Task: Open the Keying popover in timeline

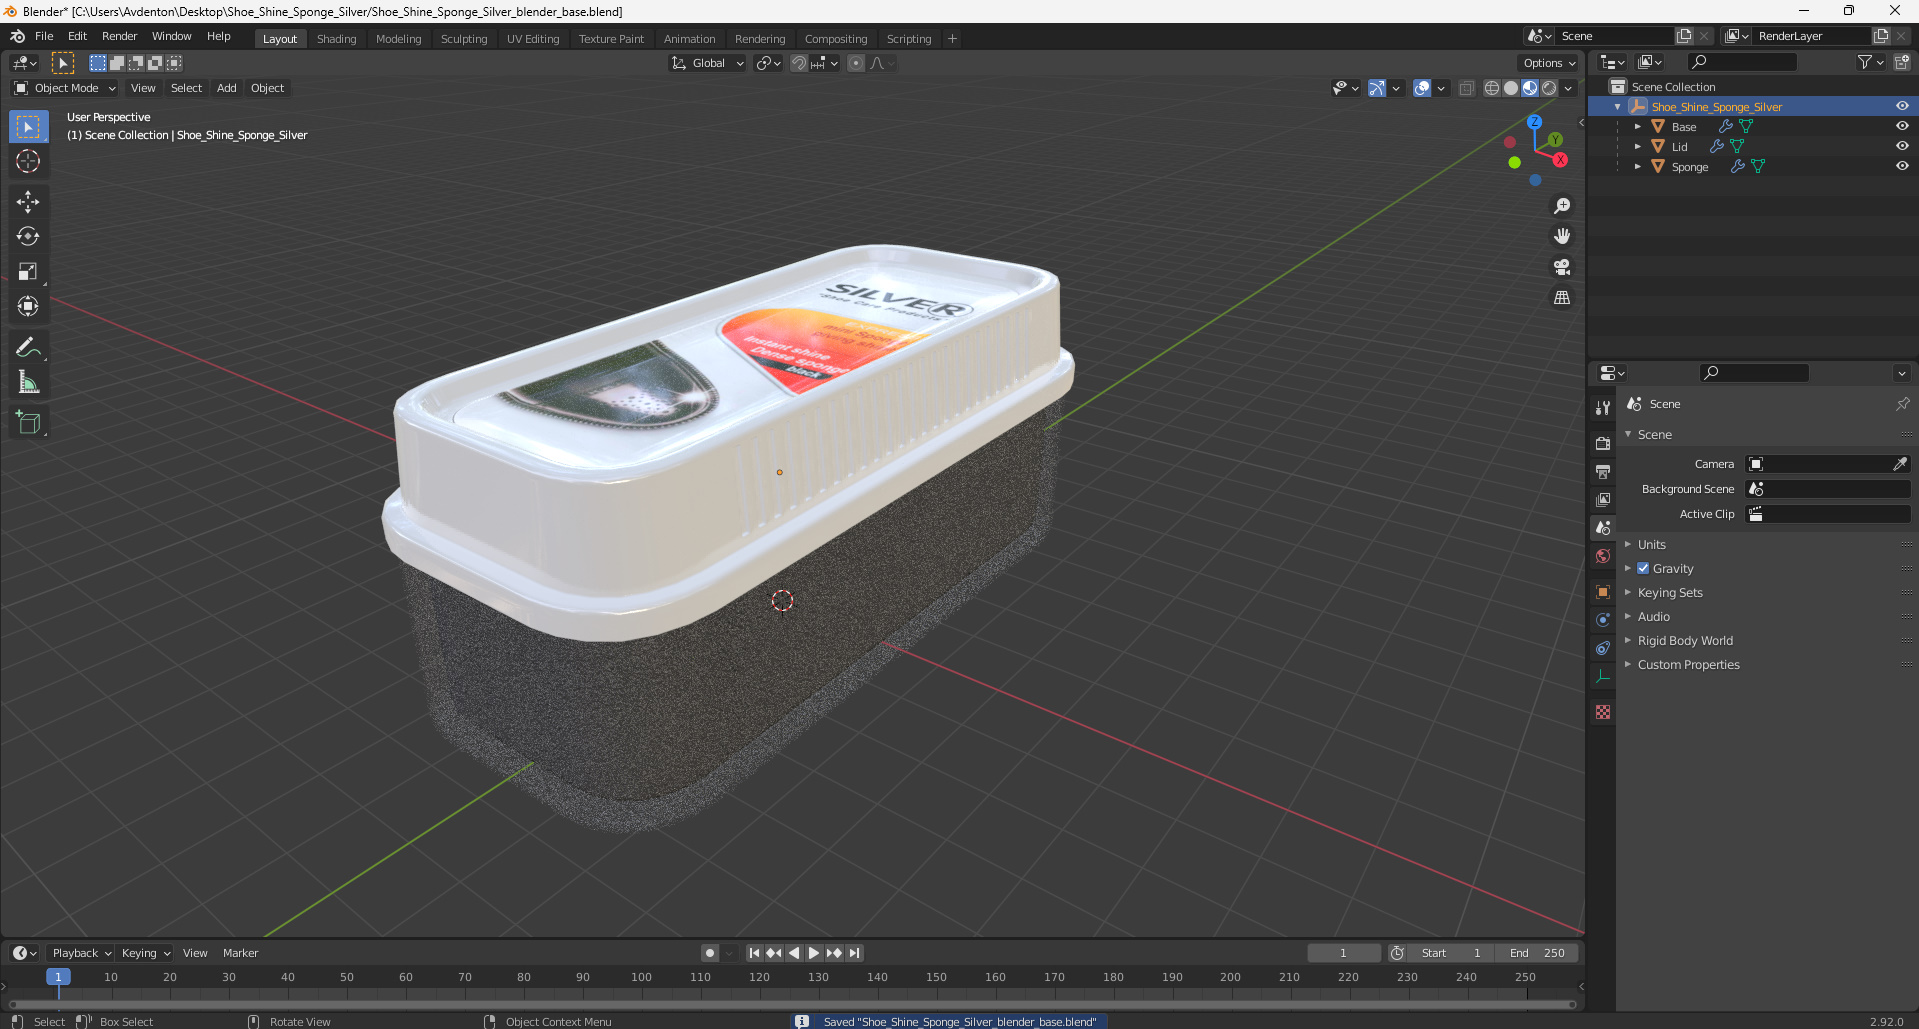Action: (x=146, y=953)
